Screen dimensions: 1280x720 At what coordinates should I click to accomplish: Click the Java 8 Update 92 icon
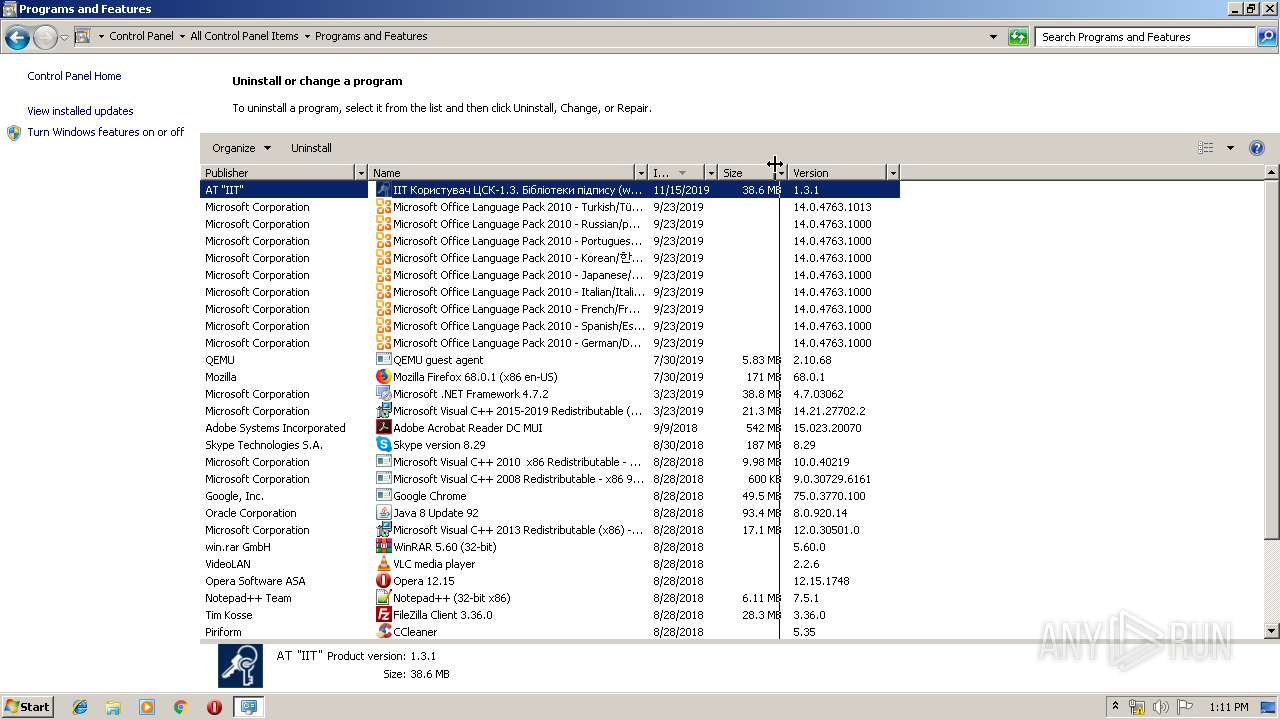click(383, 513)
